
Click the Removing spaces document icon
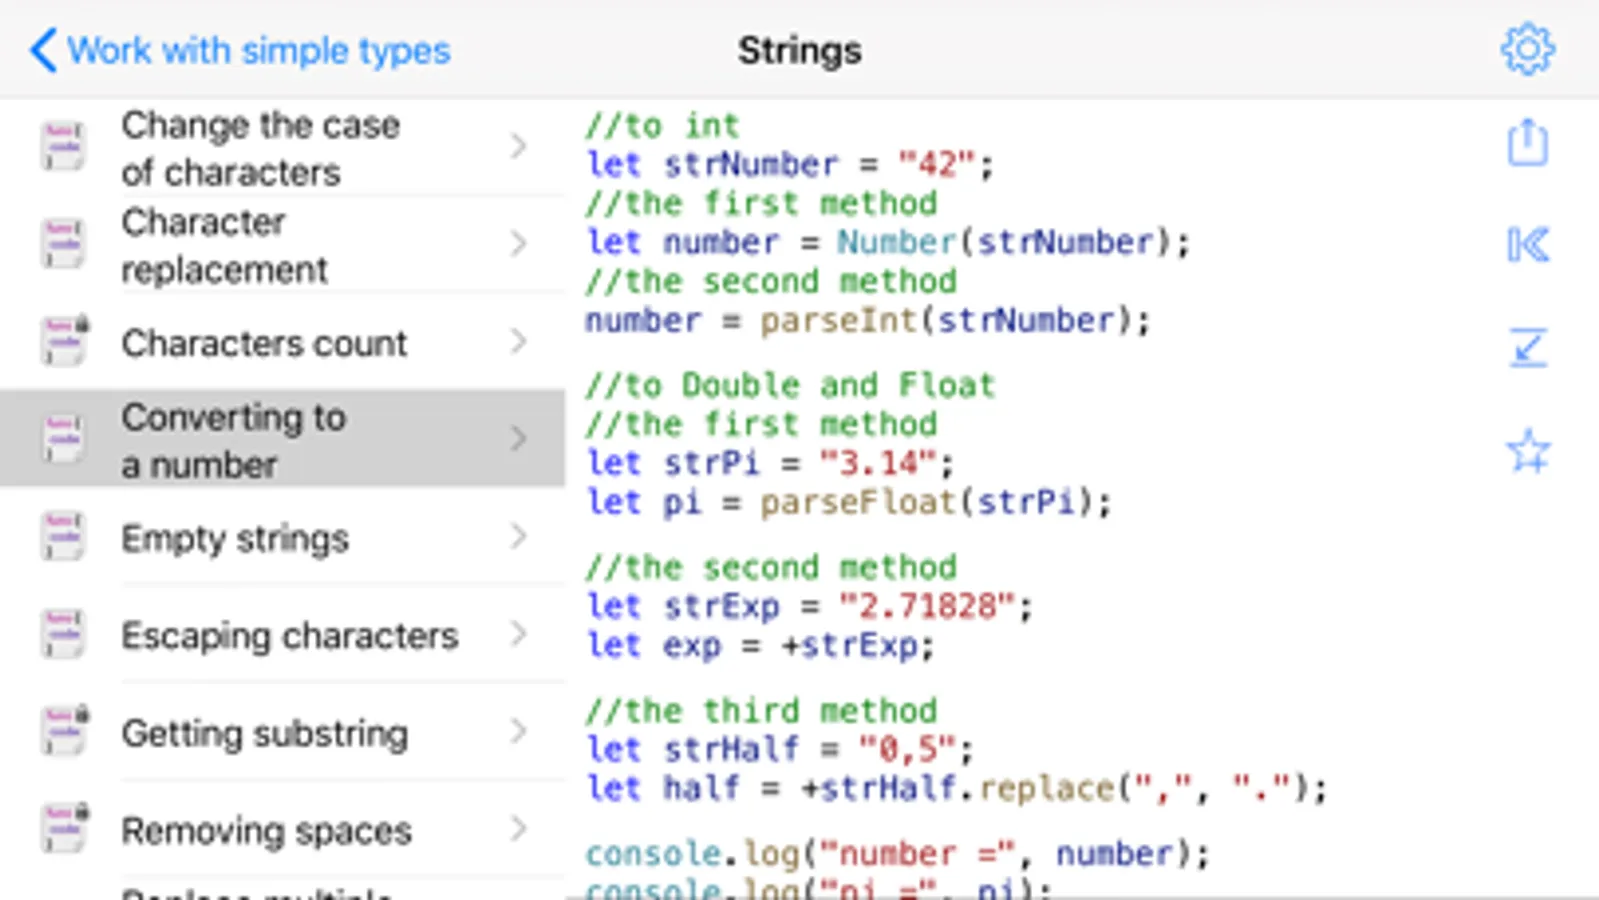64,828
